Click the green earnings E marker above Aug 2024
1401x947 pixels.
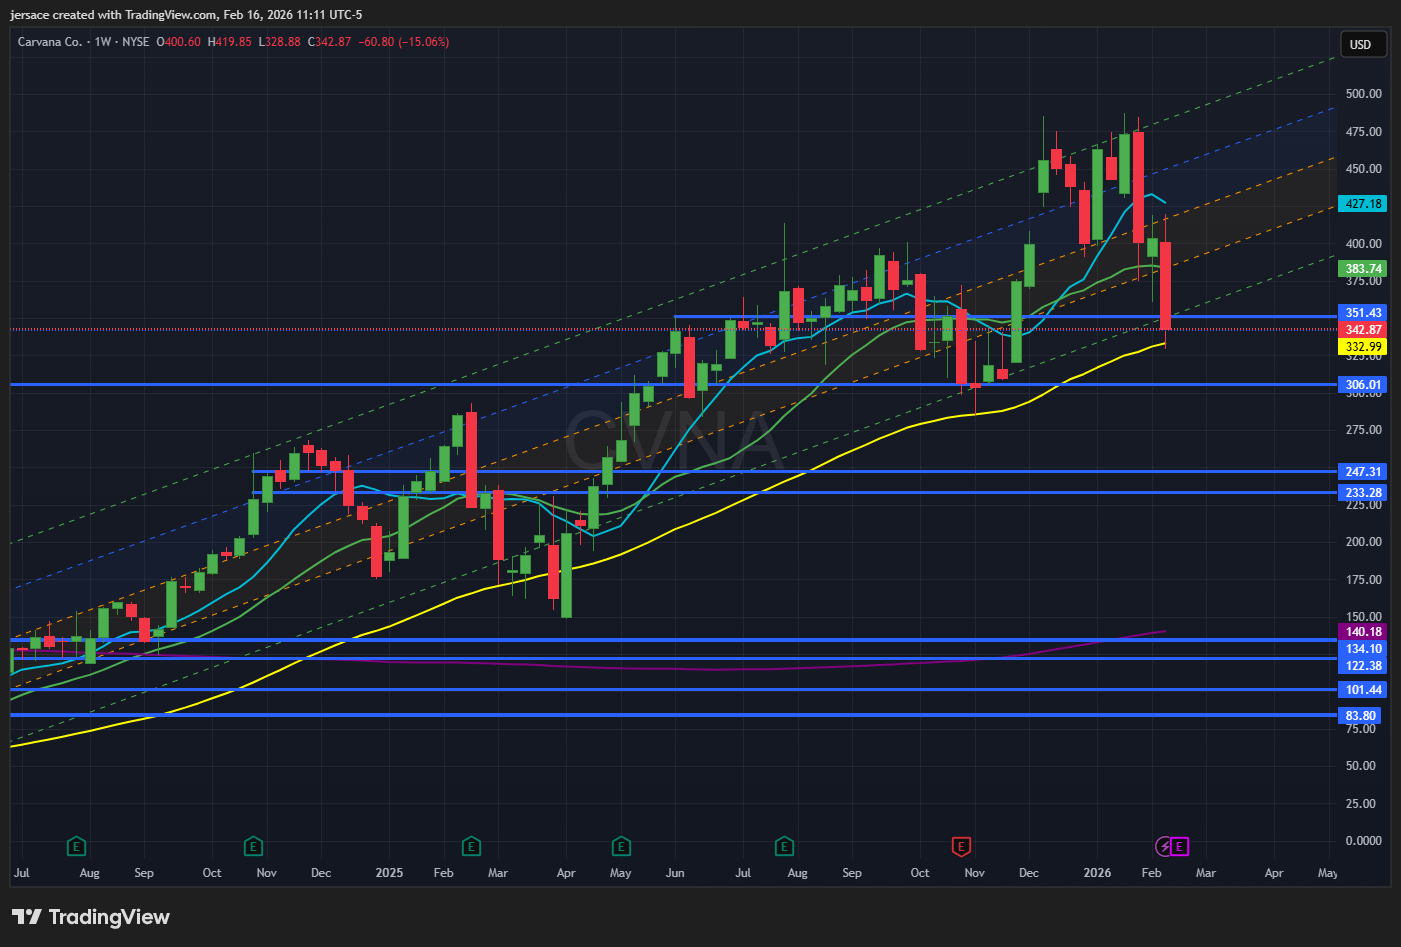[x=76, y=847]
